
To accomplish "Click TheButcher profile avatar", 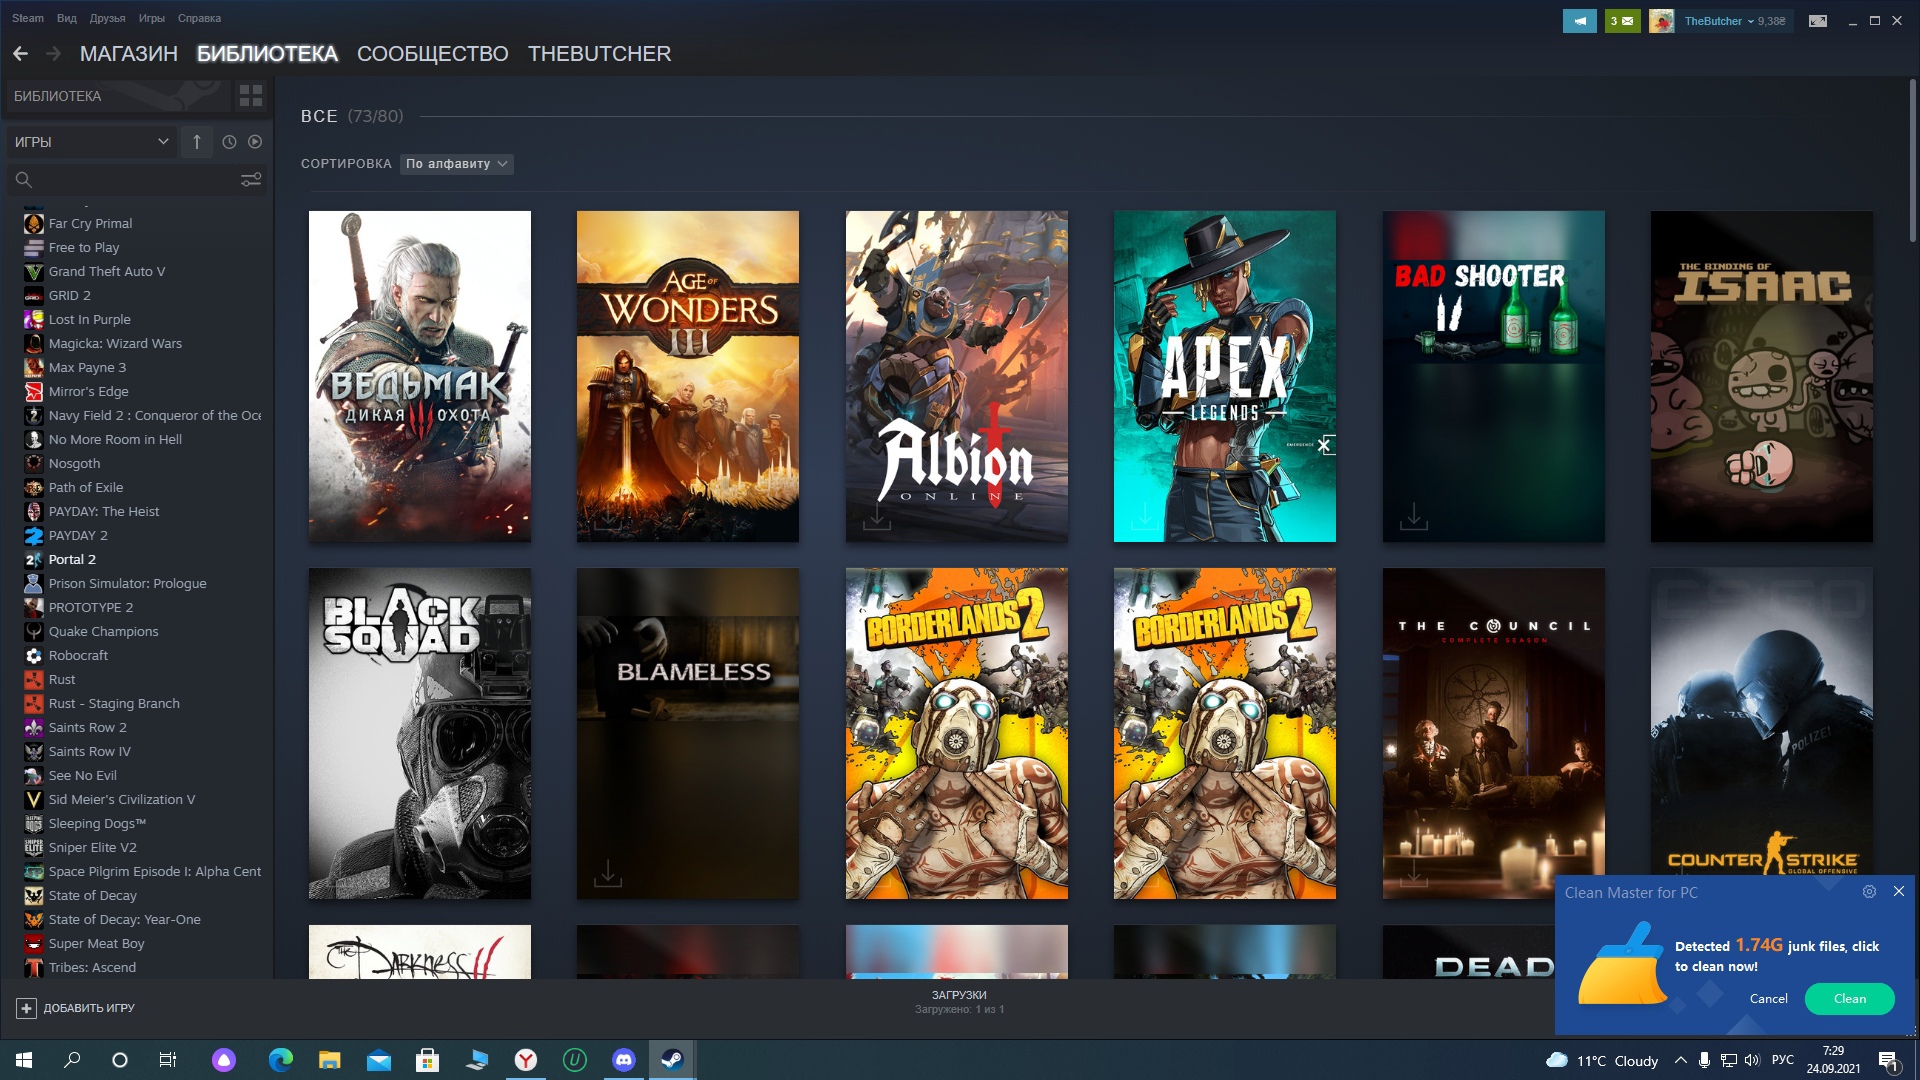I will 1662,21.
